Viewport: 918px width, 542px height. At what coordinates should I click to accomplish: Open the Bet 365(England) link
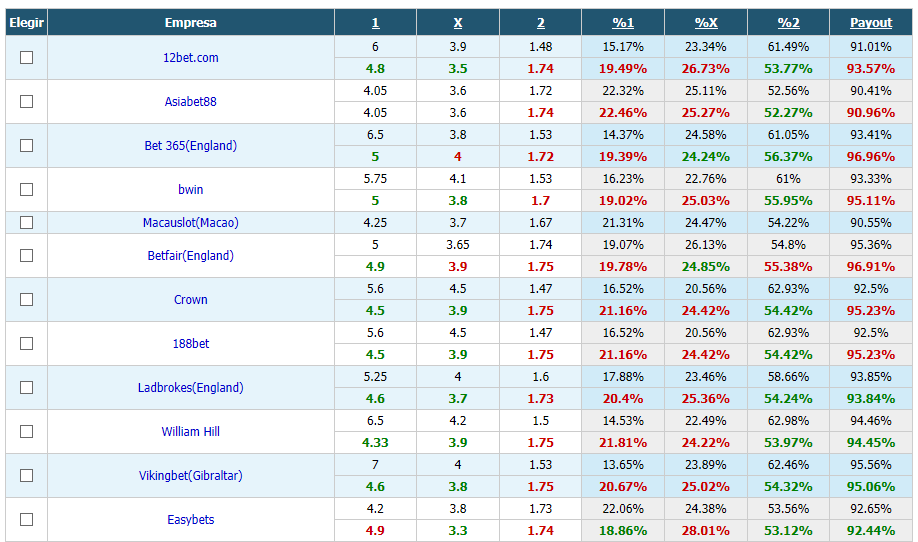tap(191, 145)
